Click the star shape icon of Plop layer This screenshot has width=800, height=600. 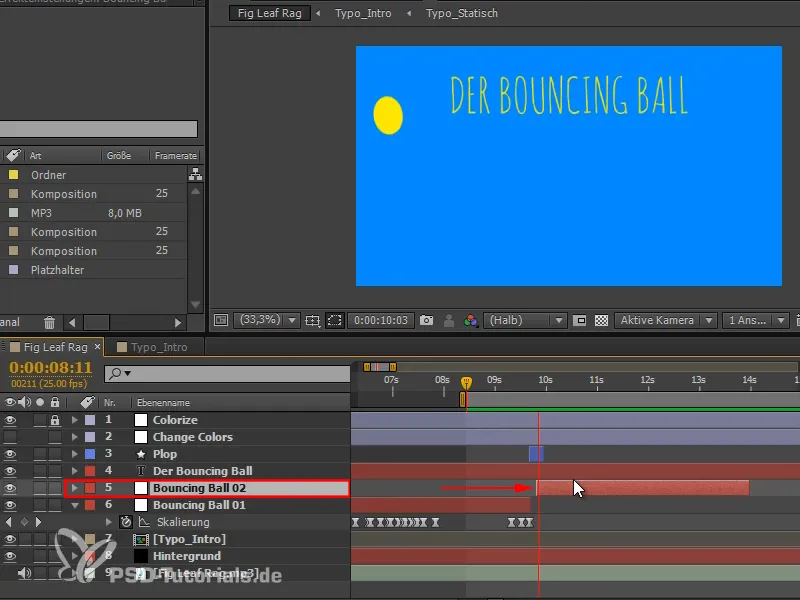141,454
